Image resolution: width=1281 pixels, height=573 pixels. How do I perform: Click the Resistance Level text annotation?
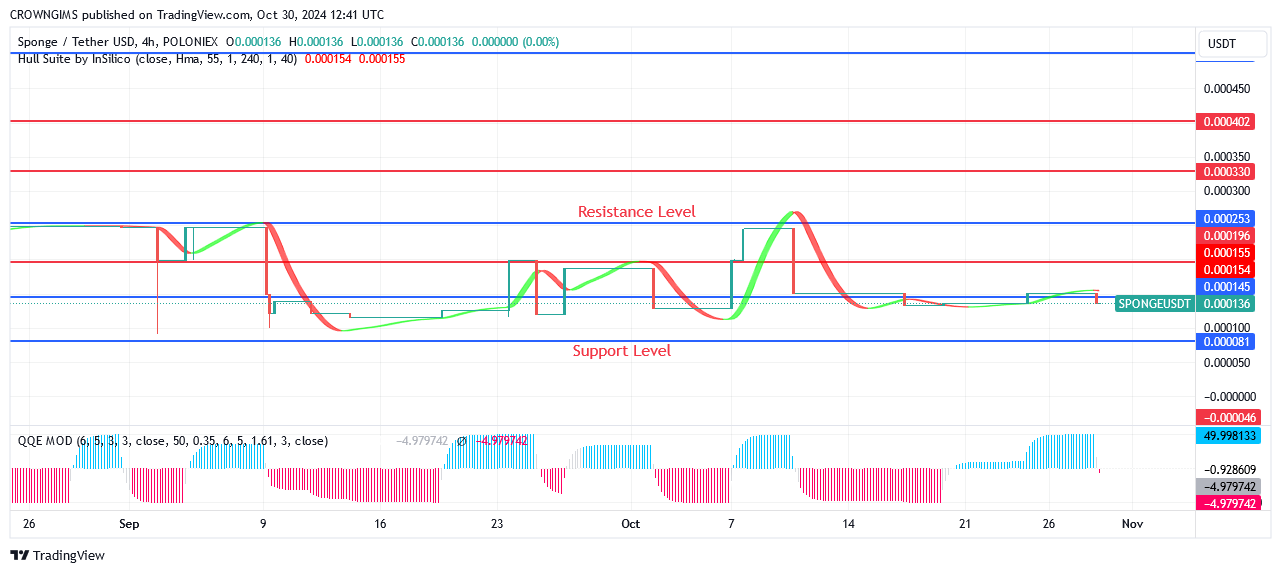click(636, 212)
